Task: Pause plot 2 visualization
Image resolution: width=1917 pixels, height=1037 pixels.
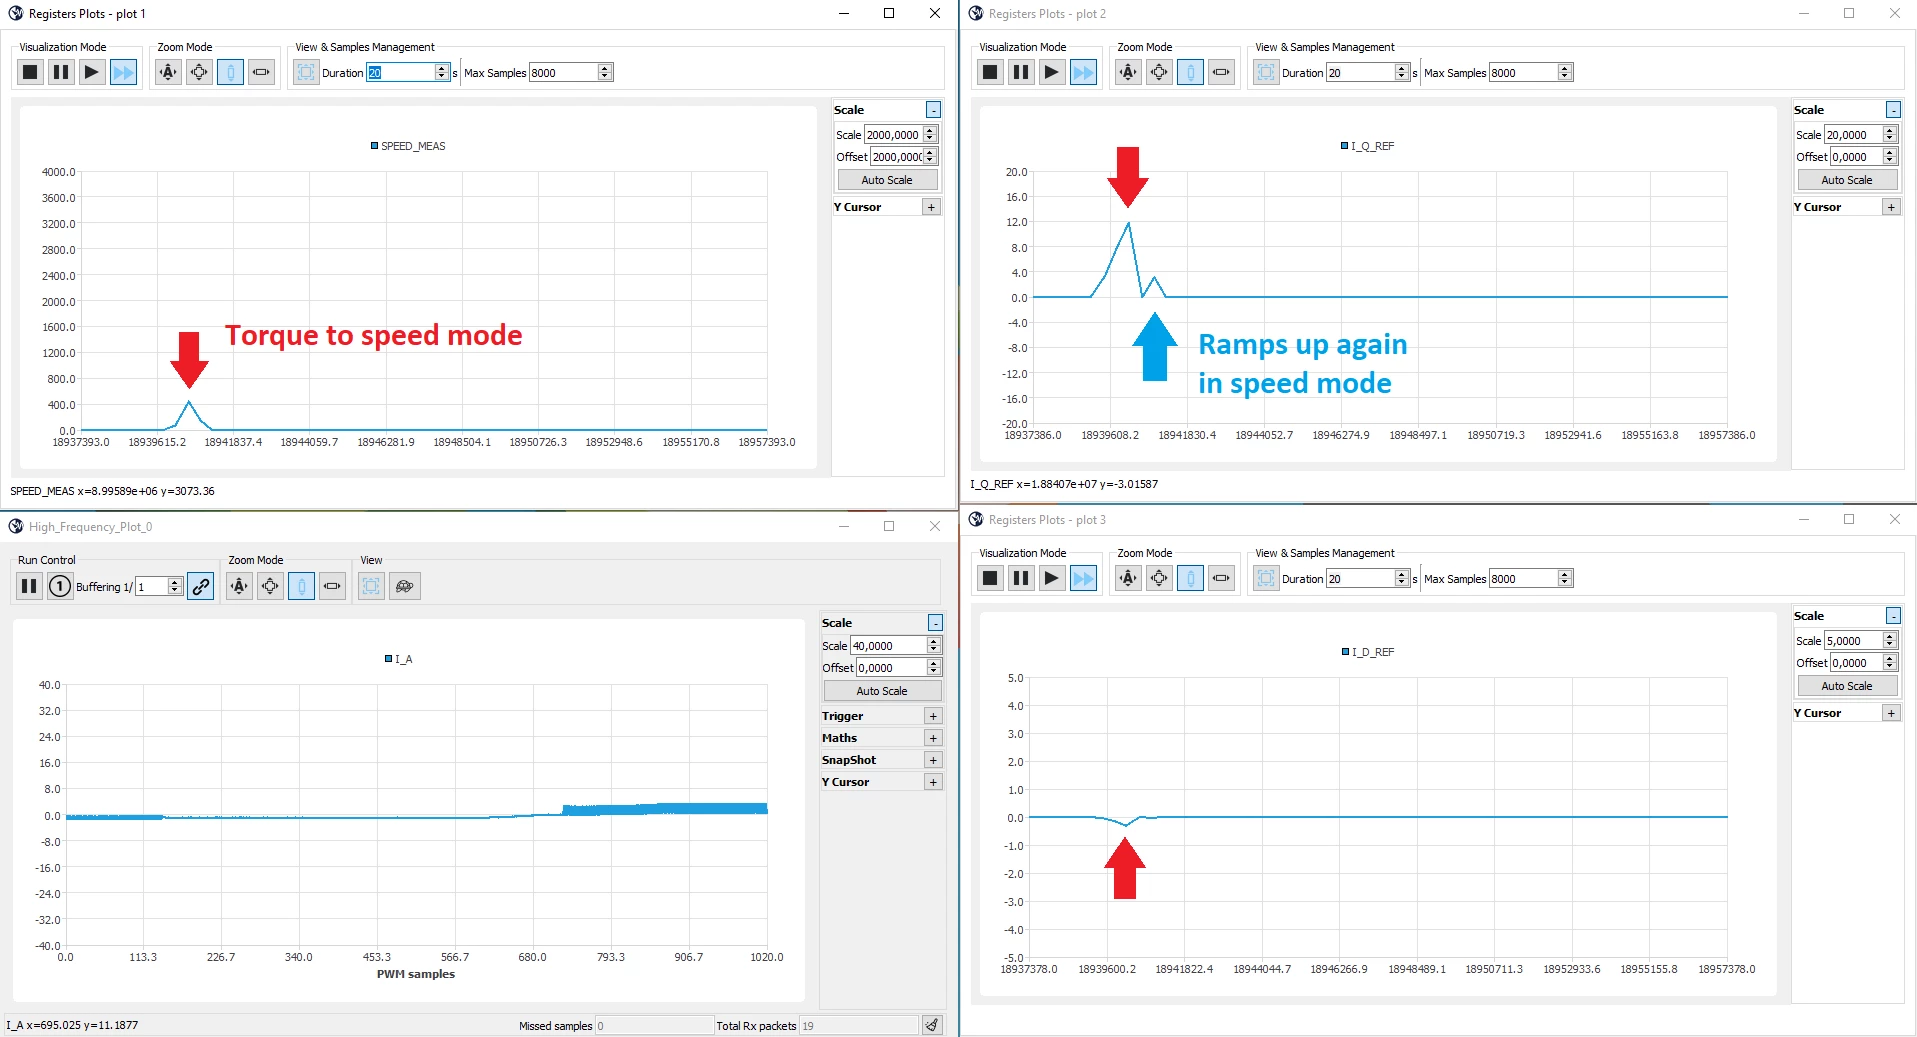Action: tap(1021, 72)
